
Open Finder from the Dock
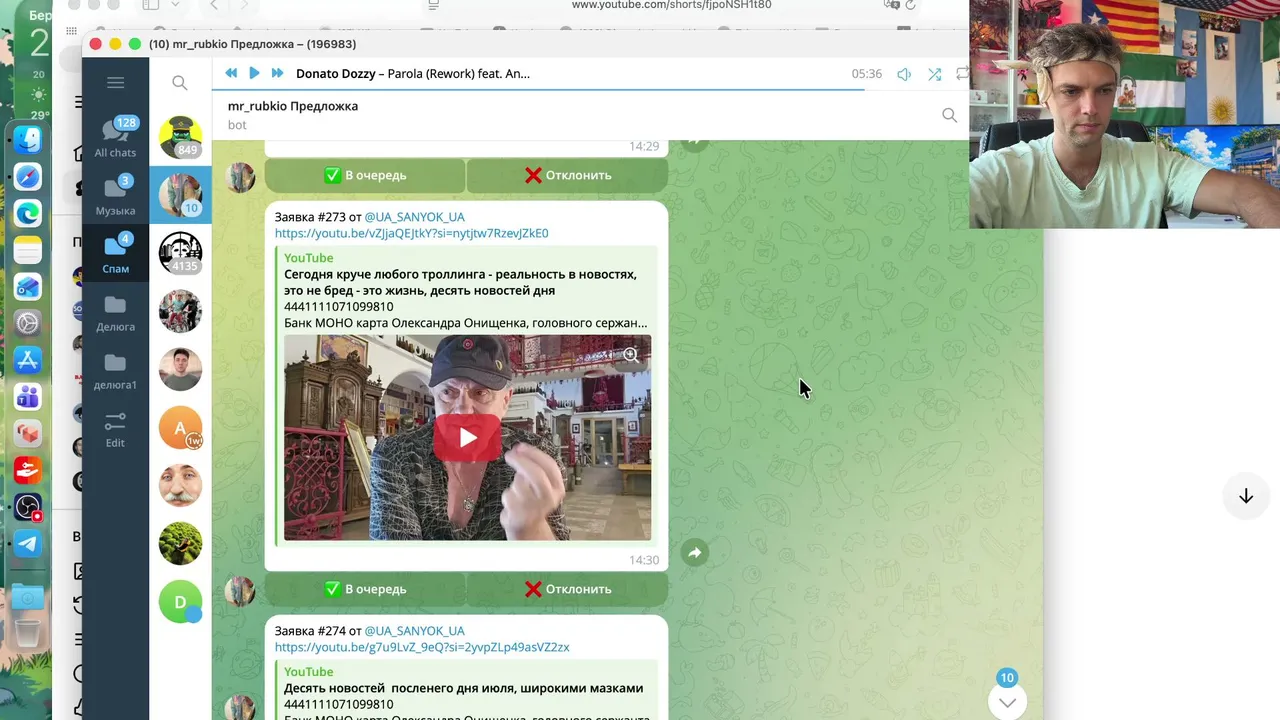(x=28, y=140)
